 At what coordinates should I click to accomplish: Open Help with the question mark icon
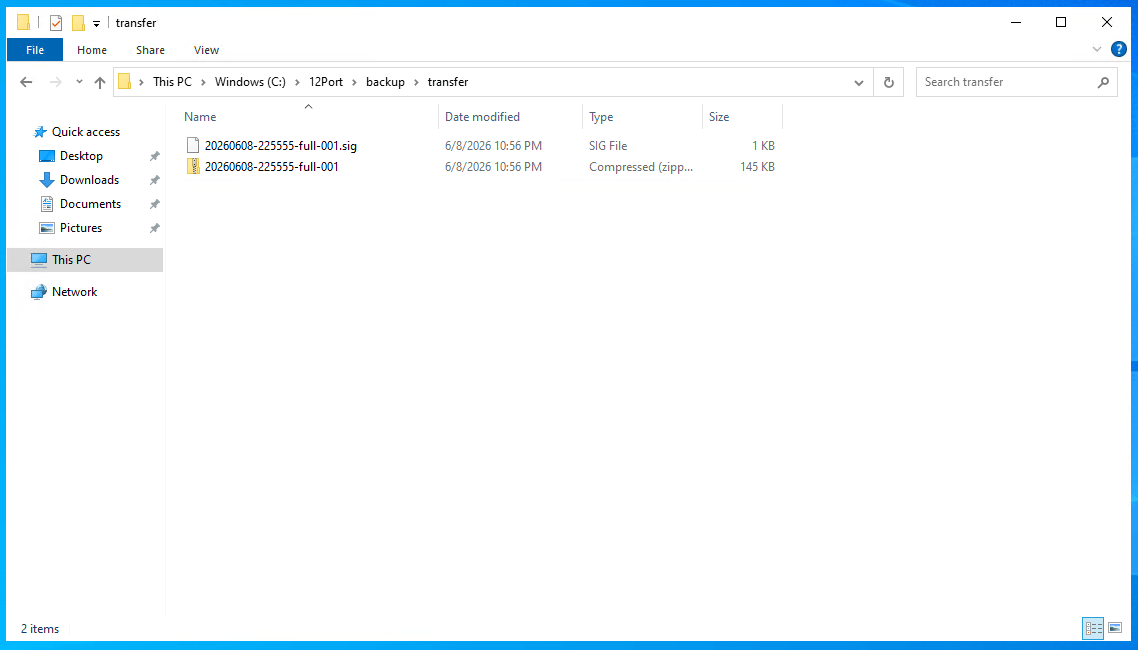[x=1119, y=49]
